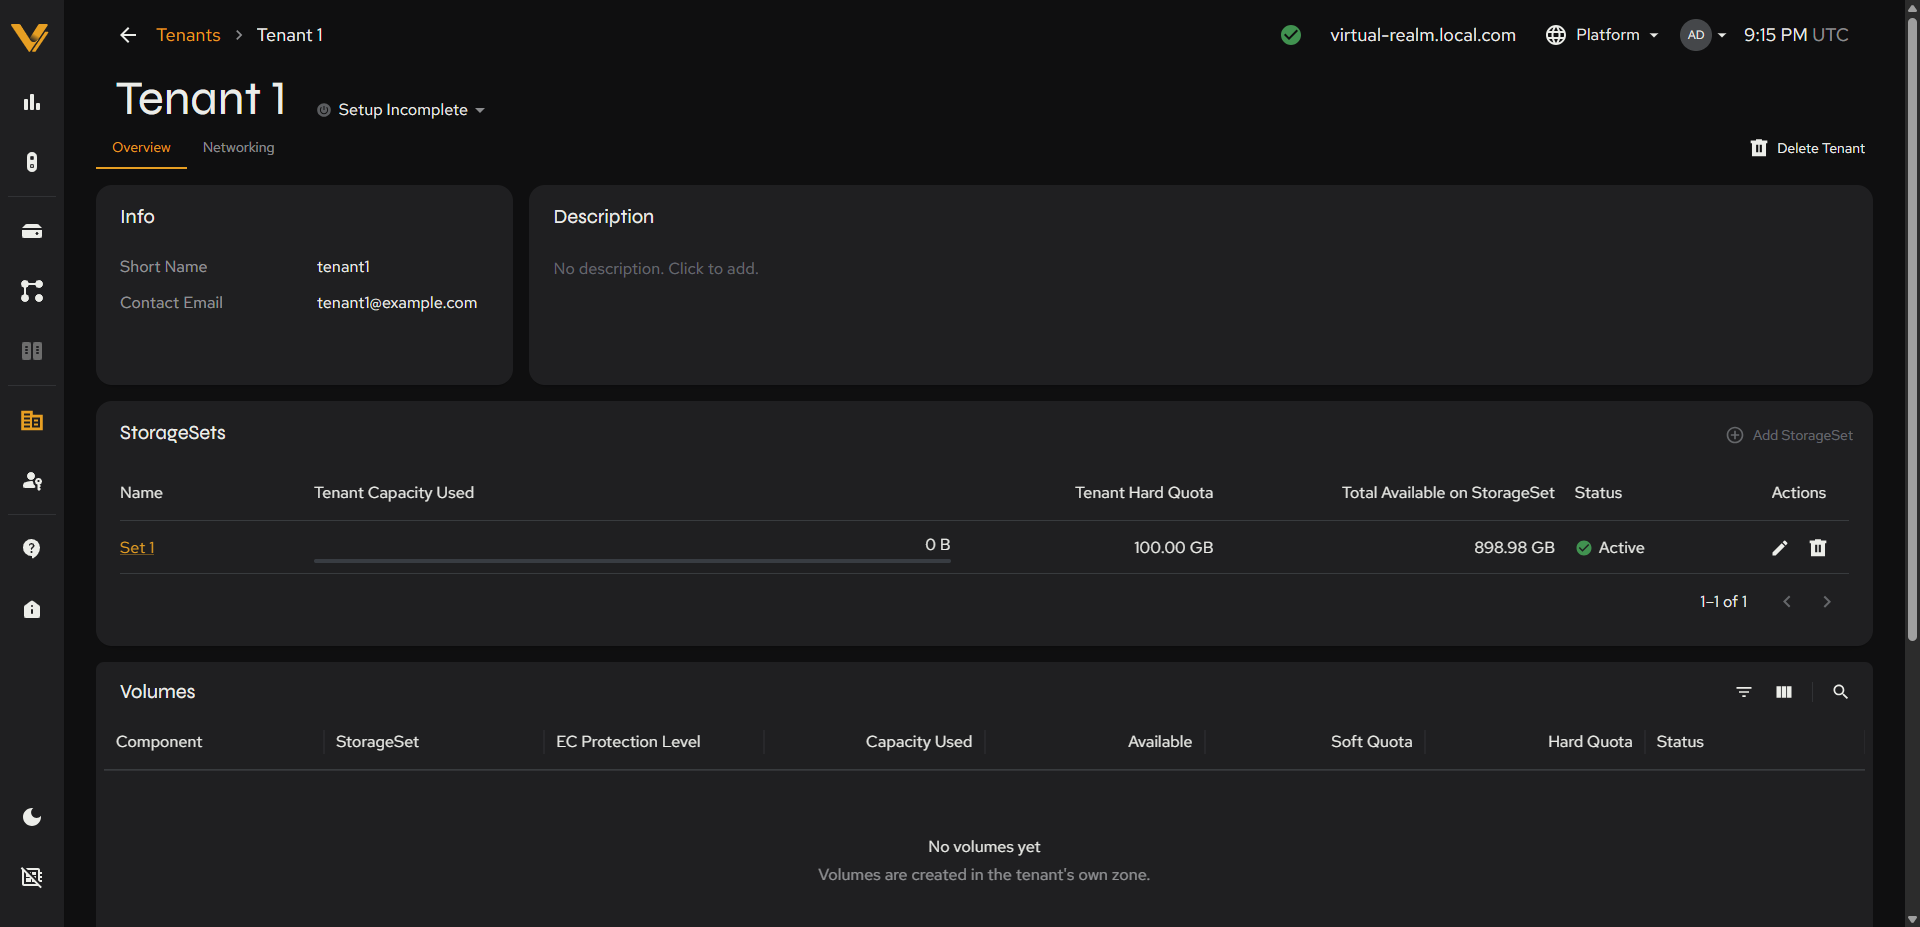Viewport: 1920px width, 927px height.
Task: Click the green connection status check icon
Action: click(x=1291, y=35)
